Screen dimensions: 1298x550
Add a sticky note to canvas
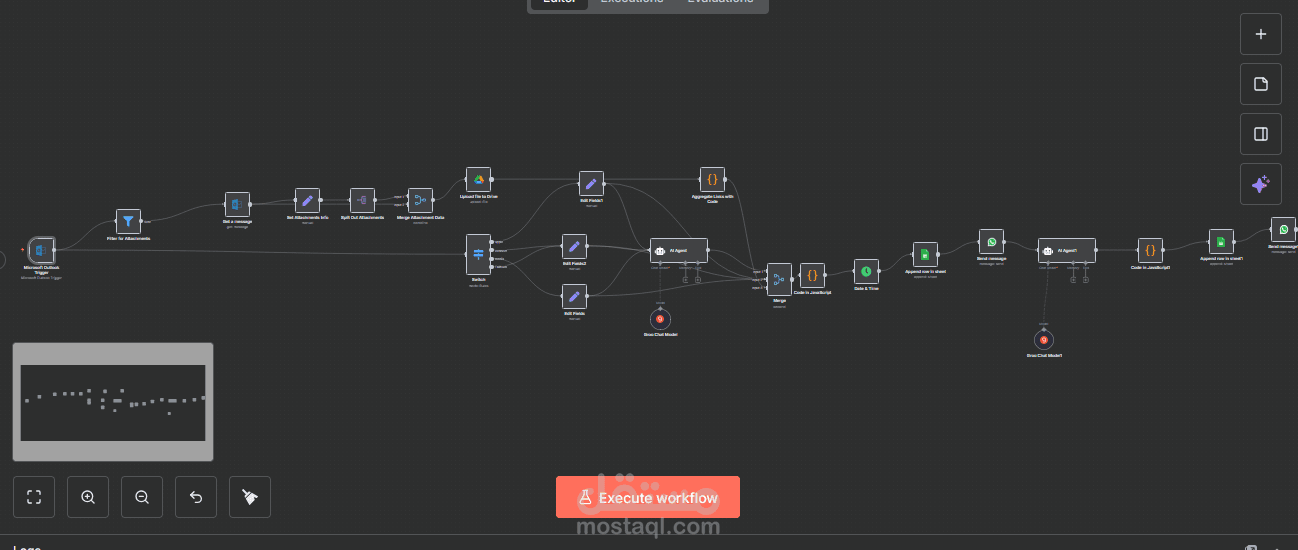tap(1261, 84)
